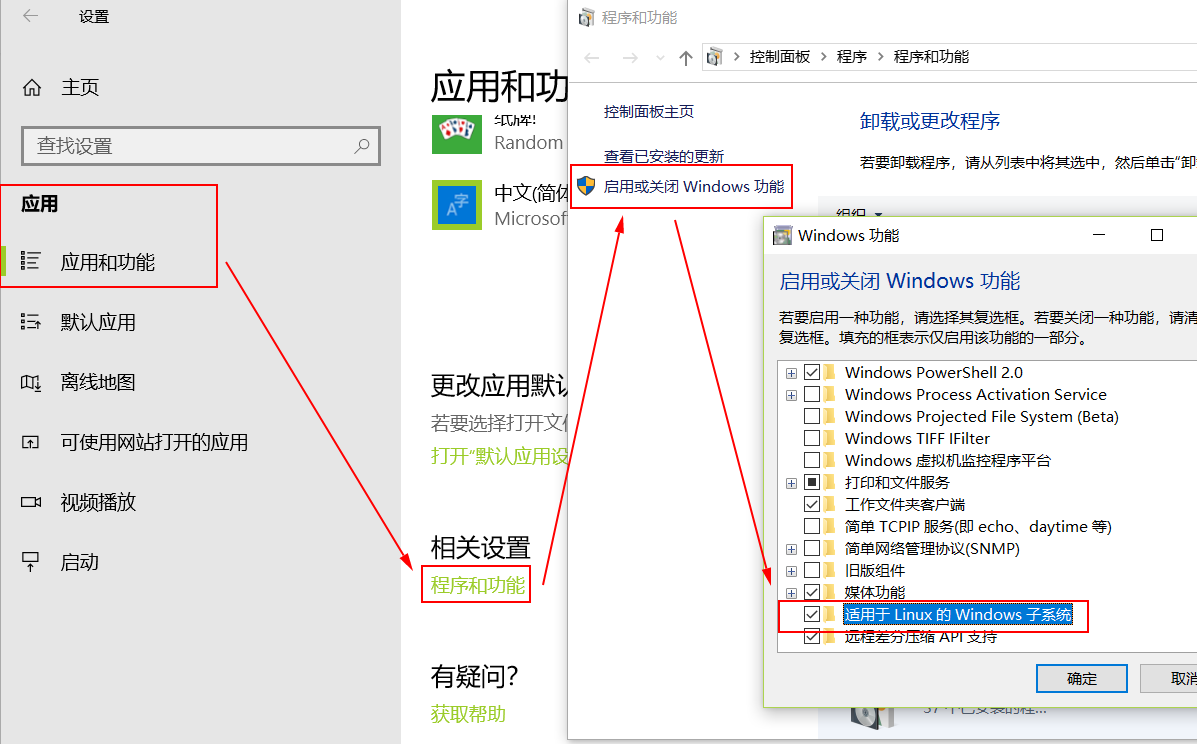This screenshot has height=744, width=1197.
Task: Select 视频播放 in Settings sidebar
Action: pyautogui.click(x=98, y=502)
